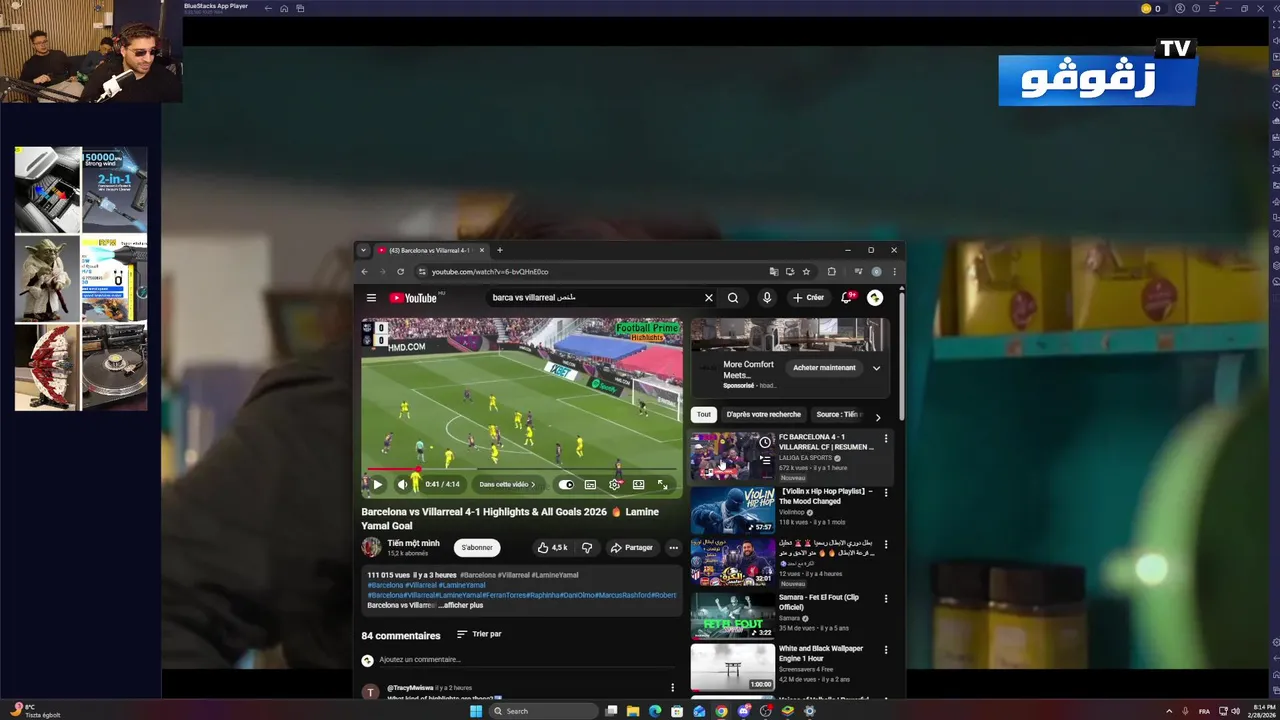Open the Dans cette vidéo chapters
This screenshot has height=720, width=1280.
click(507, 485)
